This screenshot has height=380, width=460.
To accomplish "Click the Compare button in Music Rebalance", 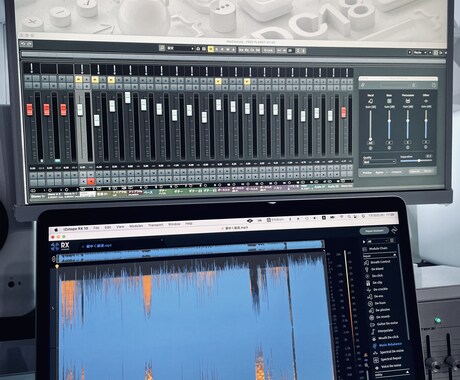I will coord(396,172).
